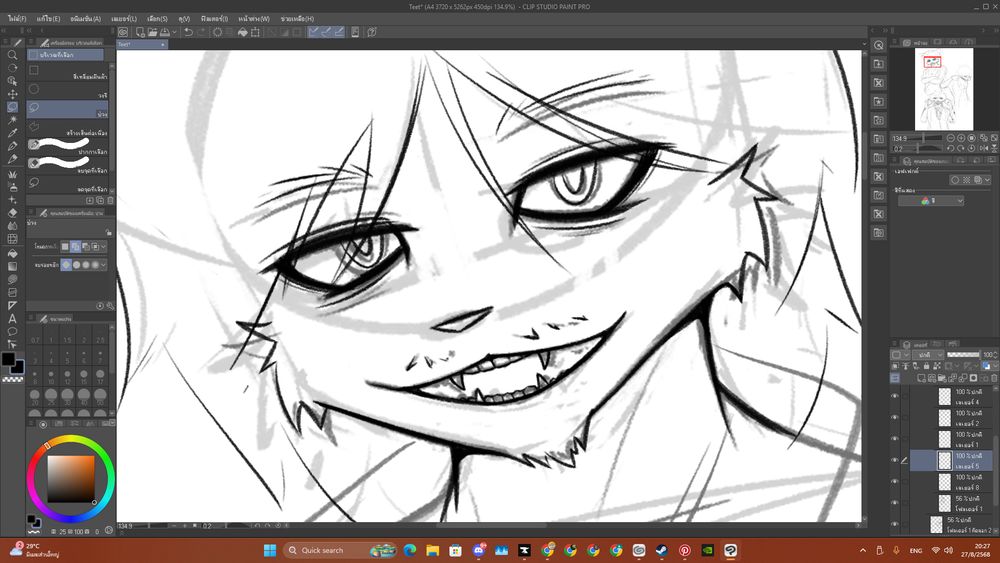Viewport: 1000px width, 563px height.
Task: Click lock layer padlock icon
Action: pos(926,366)
